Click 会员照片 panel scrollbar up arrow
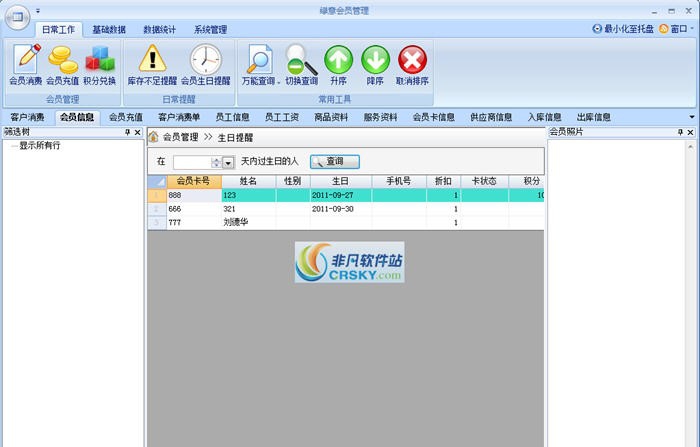This screenshot has height=447, width=700. 691,146
